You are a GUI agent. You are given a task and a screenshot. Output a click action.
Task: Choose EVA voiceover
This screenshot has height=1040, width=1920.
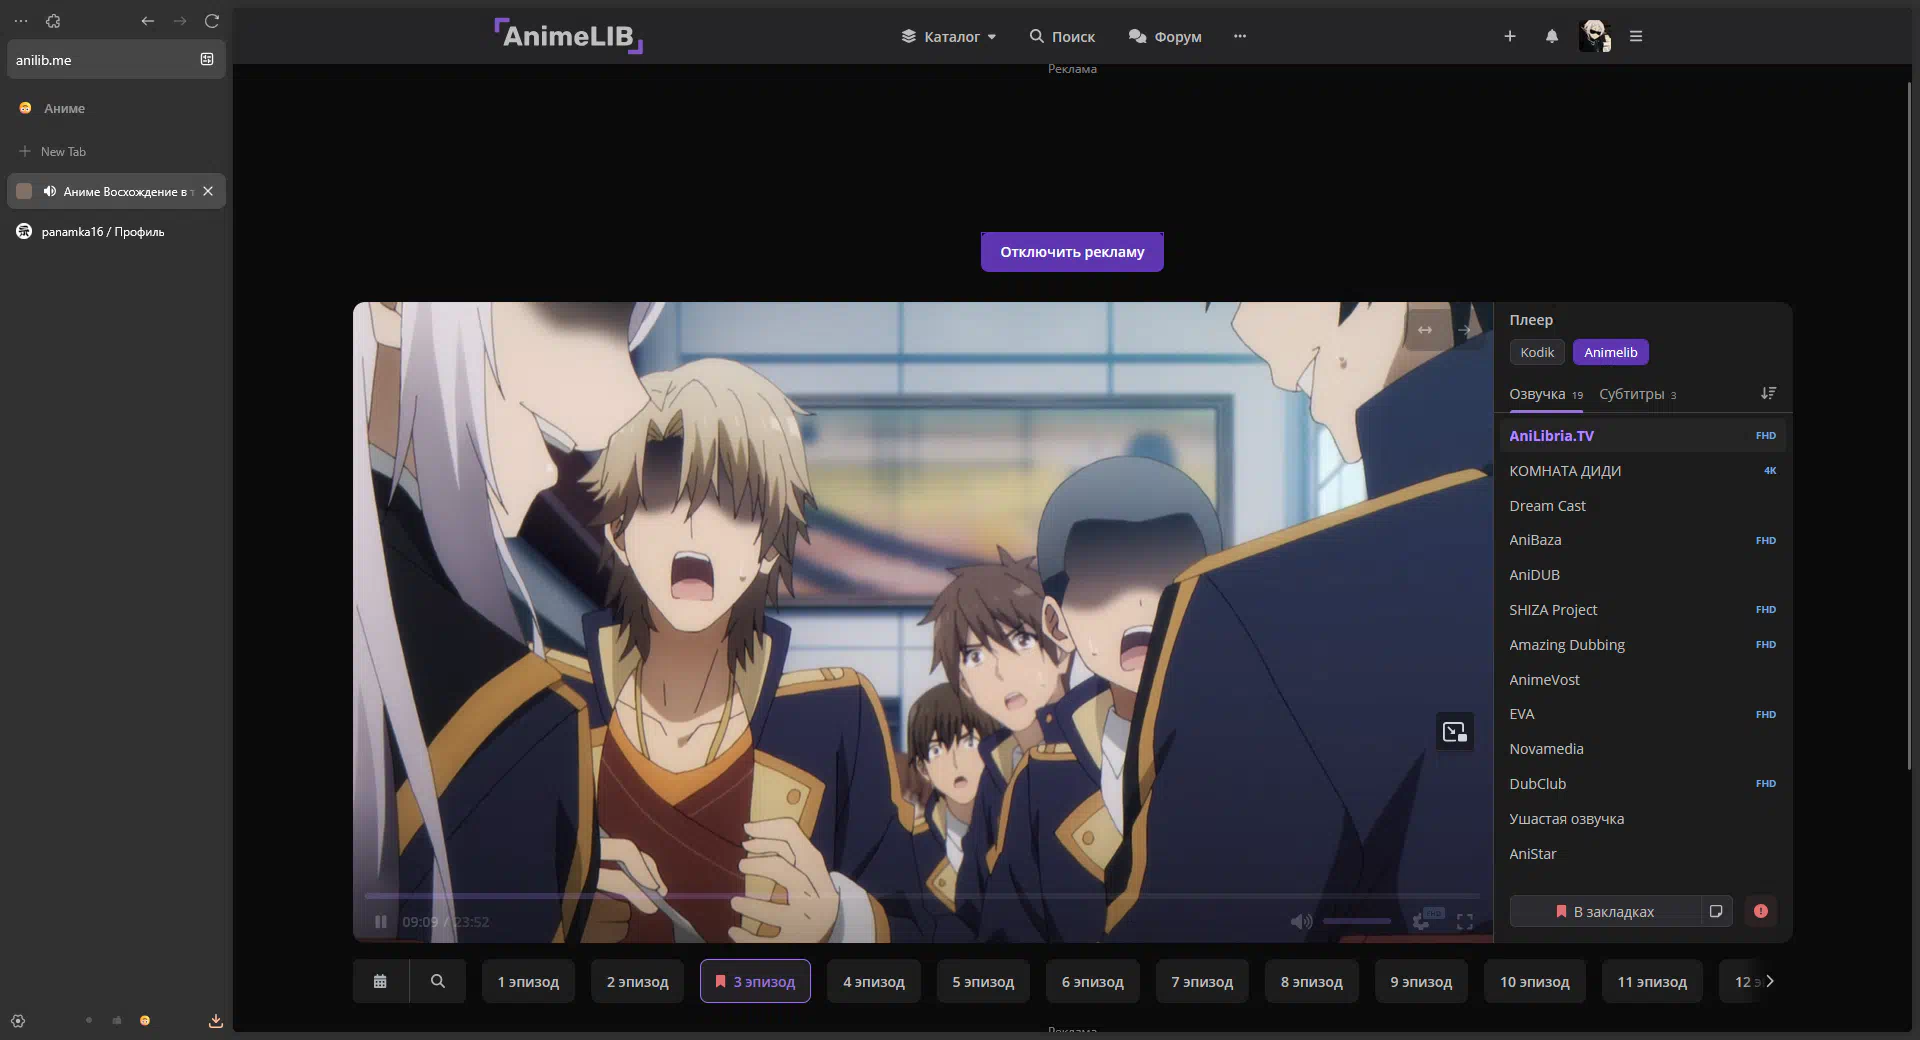tap(1642, 714)
